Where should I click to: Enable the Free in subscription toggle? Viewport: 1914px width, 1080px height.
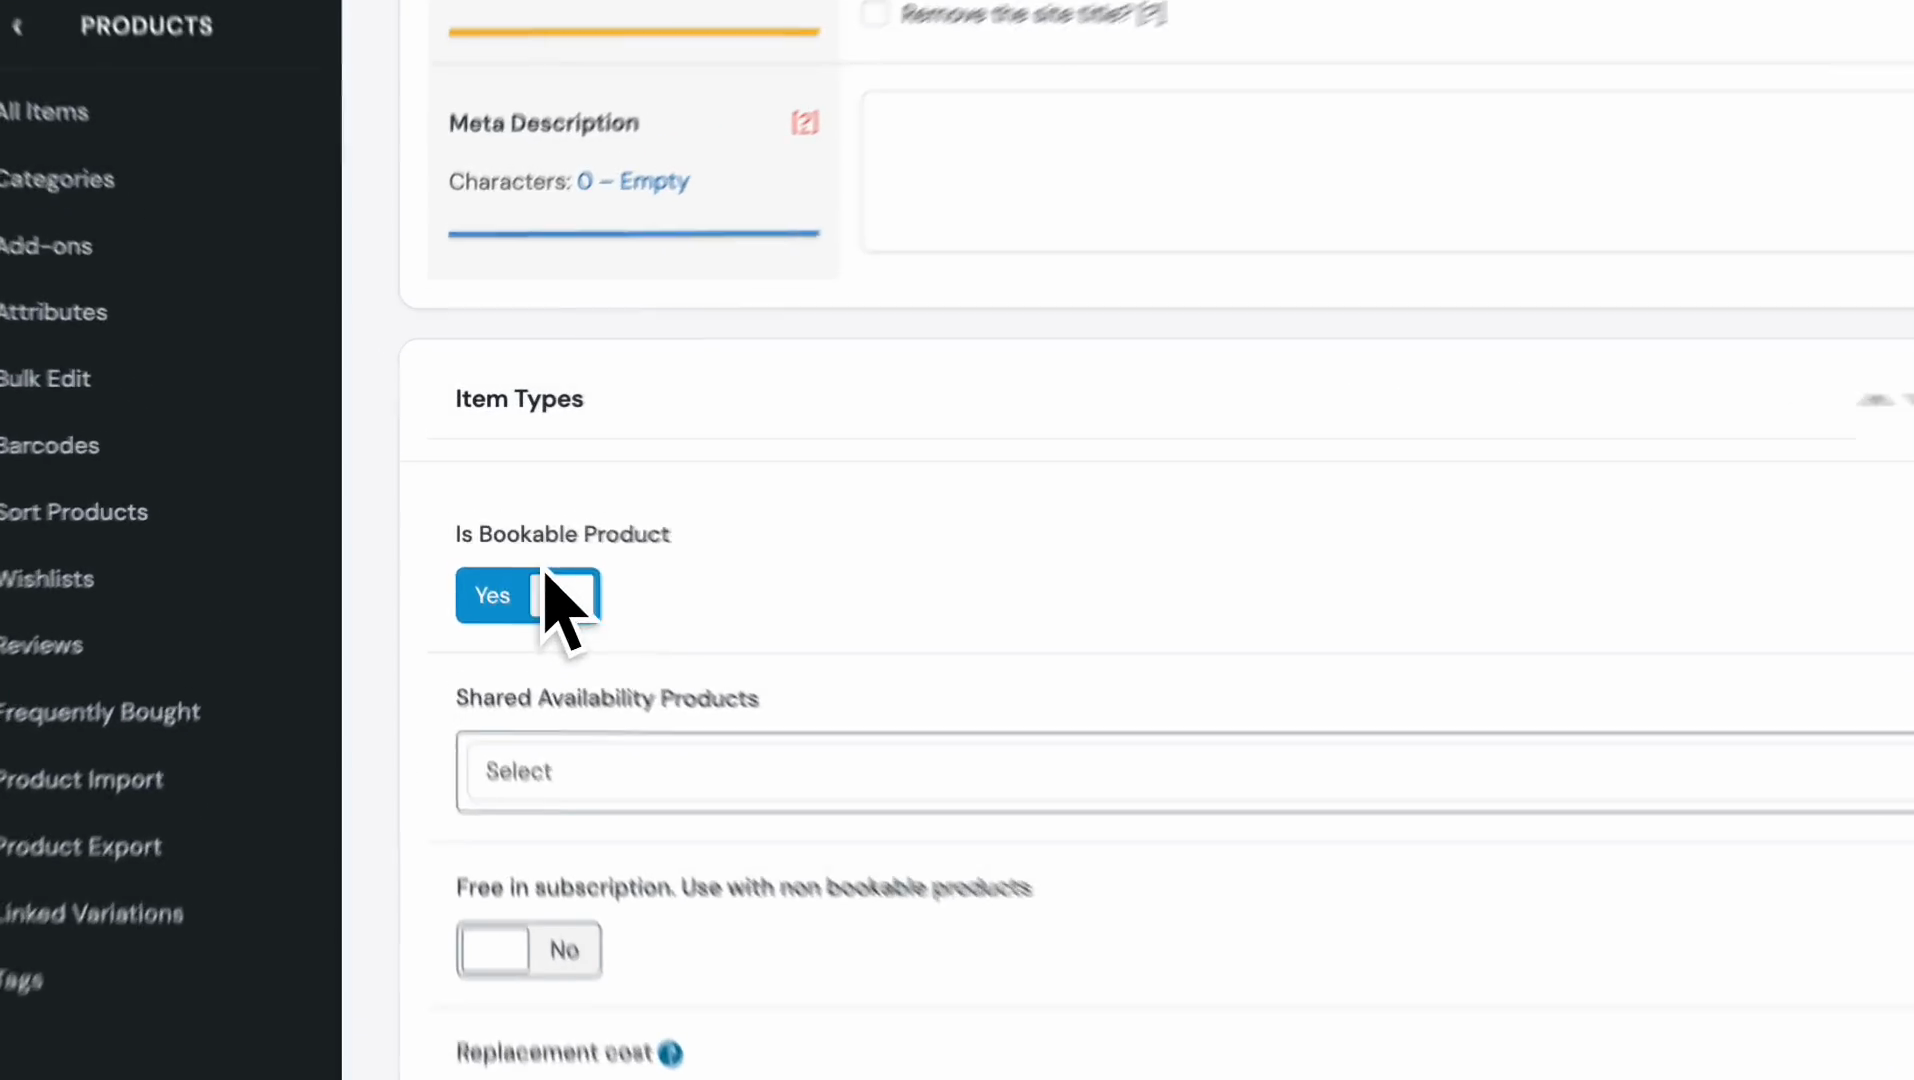[528, 950]
